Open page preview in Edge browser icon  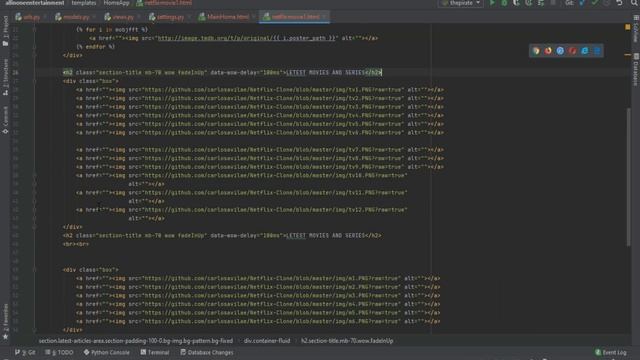[x=597, y=51]
